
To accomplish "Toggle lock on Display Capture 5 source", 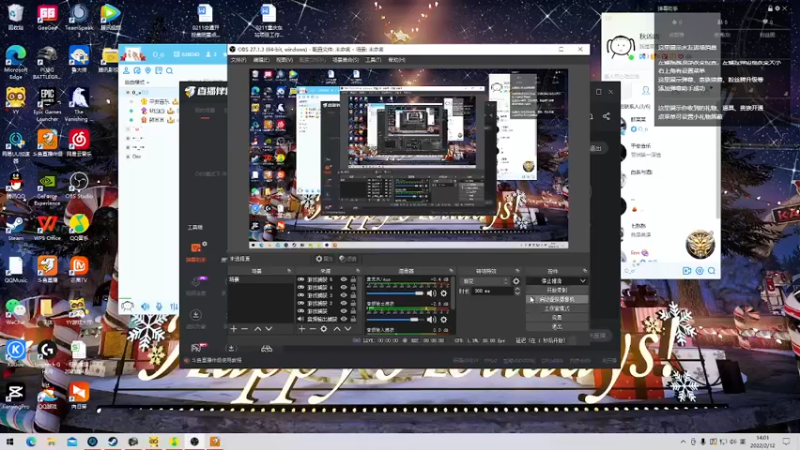I will (x=353, y=280).
